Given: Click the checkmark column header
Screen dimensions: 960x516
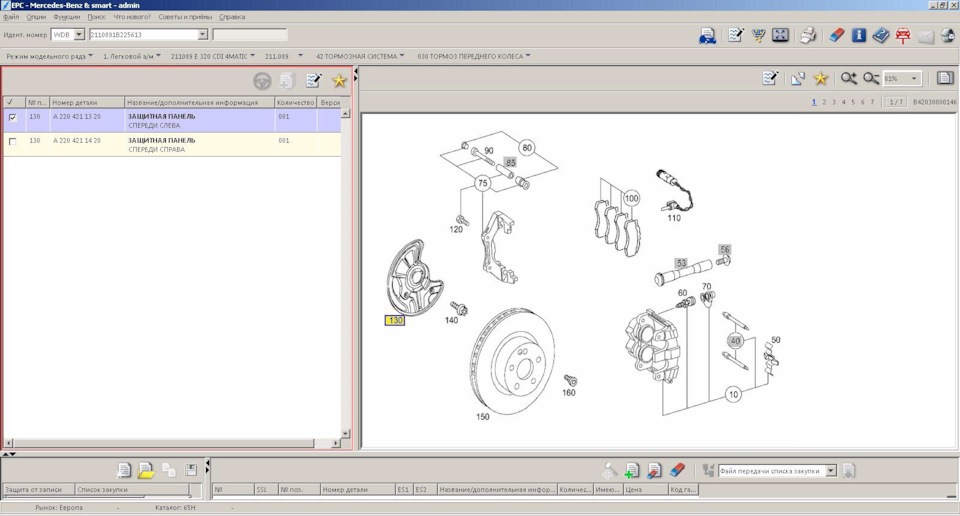Looking at the screenshot, I should 13,102.
